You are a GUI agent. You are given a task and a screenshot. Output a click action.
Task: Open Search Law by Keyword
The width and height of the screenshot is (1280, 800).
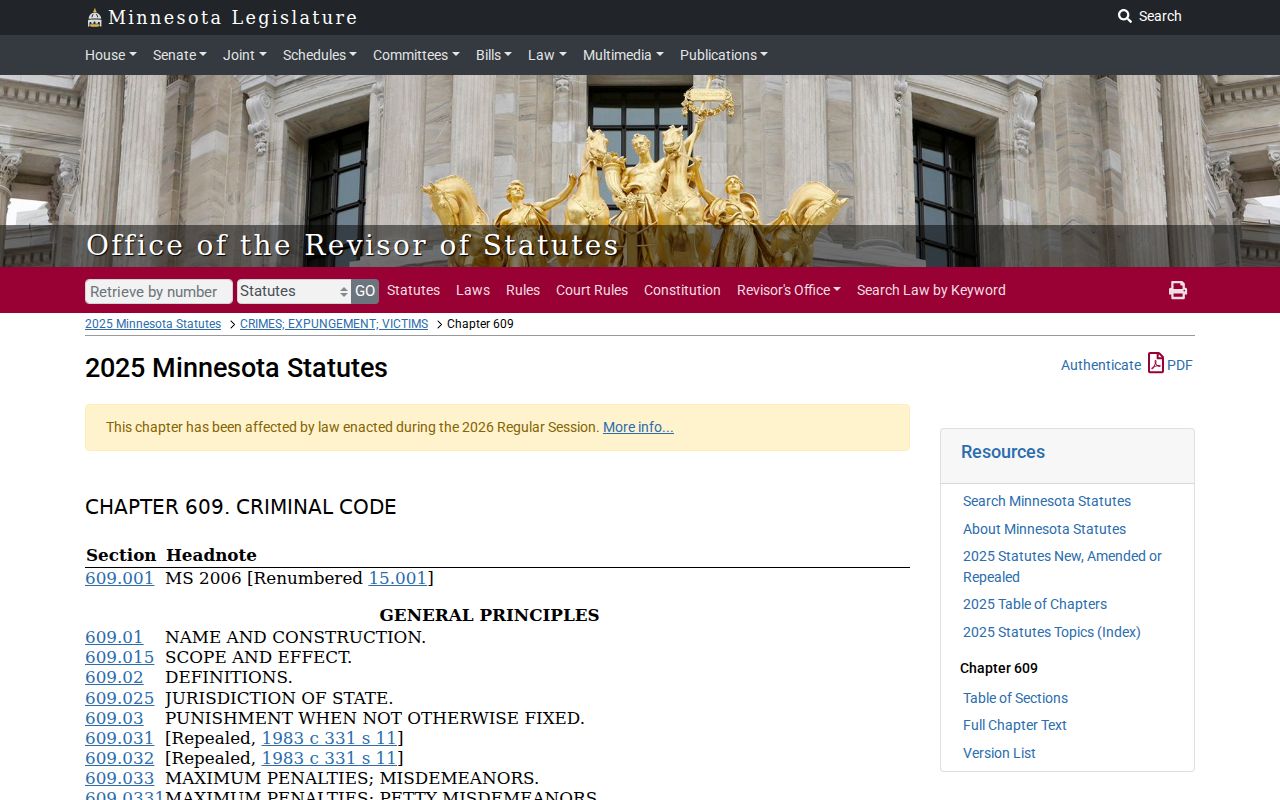[931, 290]
